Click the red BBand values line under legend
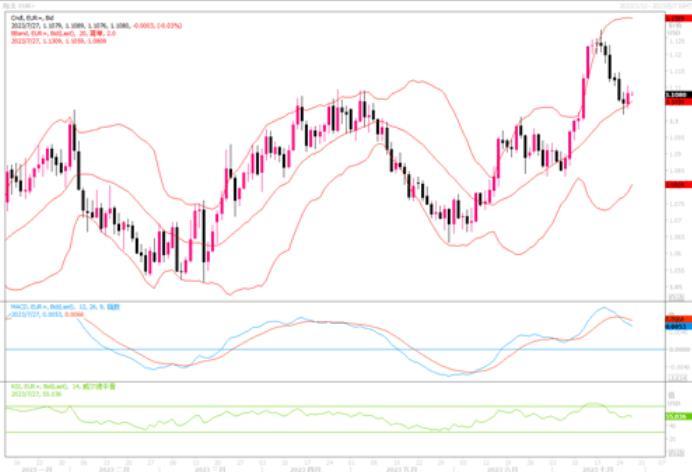 tap(50, 40)
